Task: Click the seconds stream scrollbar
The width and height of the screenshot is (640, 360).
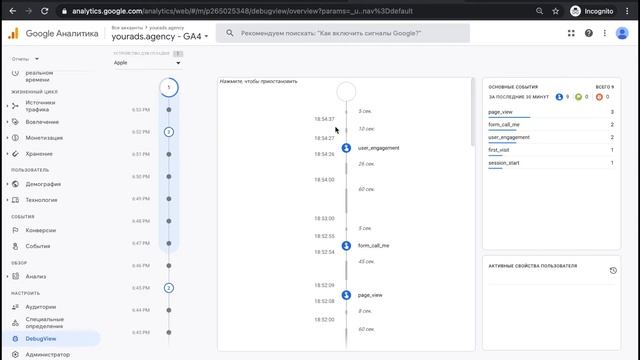Action: click(473, 112)
